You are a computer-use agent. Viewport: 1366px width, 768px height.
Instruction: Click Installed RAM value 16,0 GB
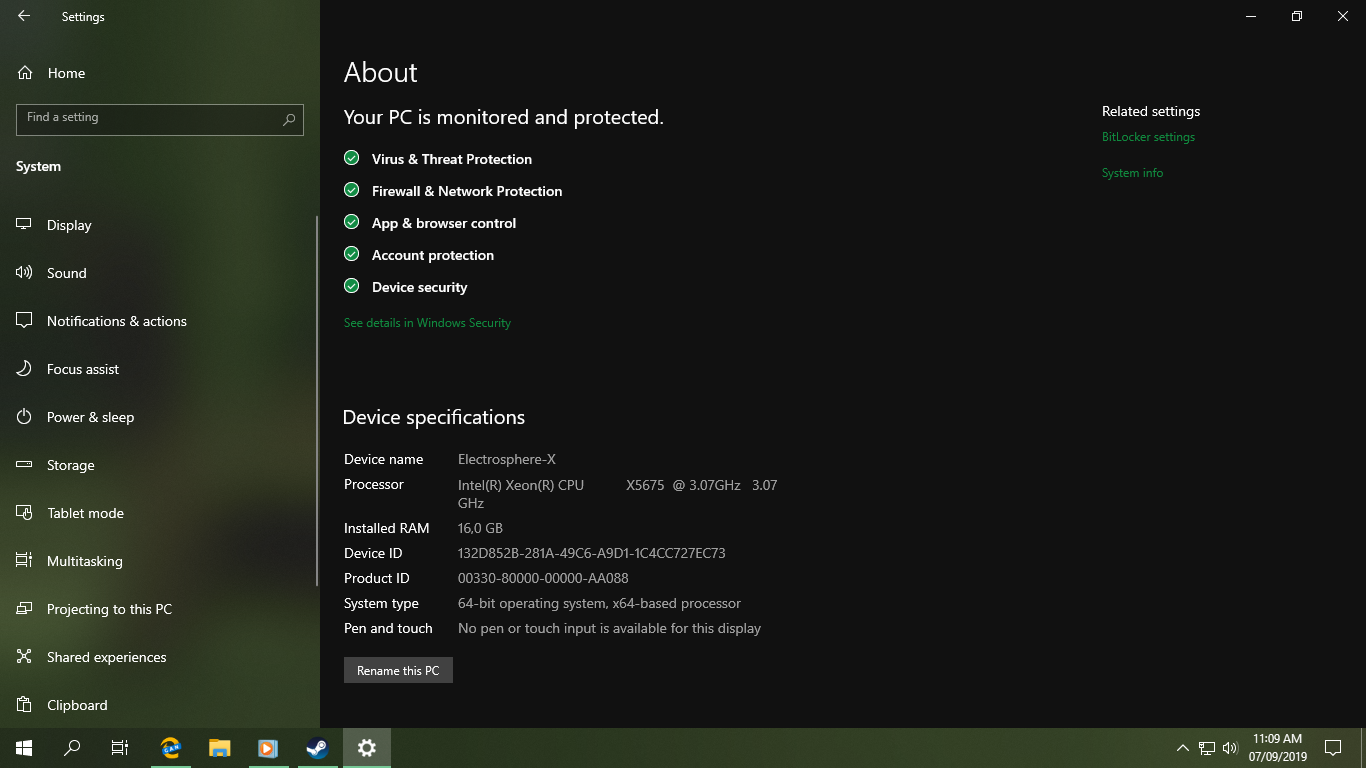click(x=480, y=528)
